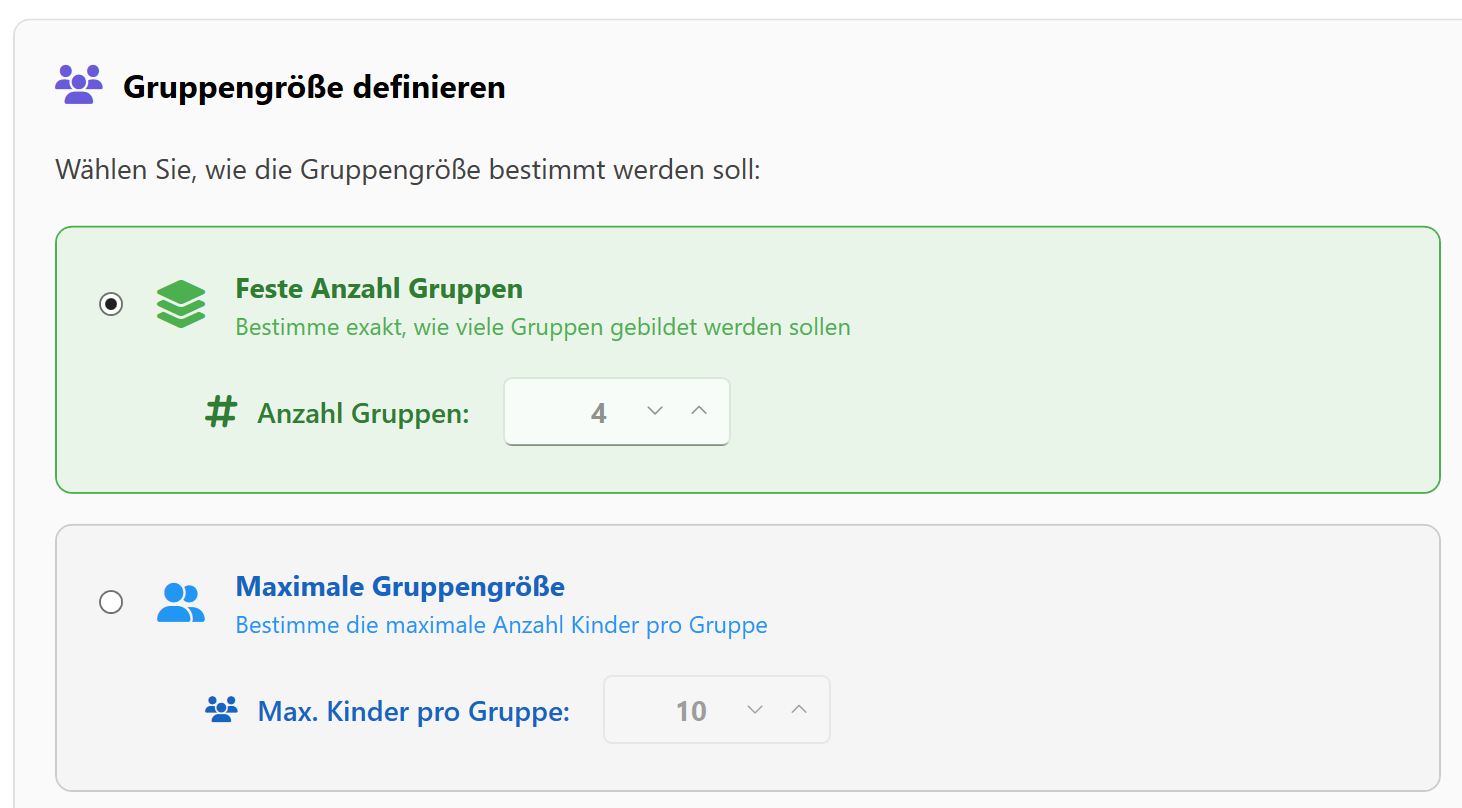This screenshot has height=808, width=1462.
Task: Click the Maximale Gruppengröße heading
Action: click(x=399, y=586)
